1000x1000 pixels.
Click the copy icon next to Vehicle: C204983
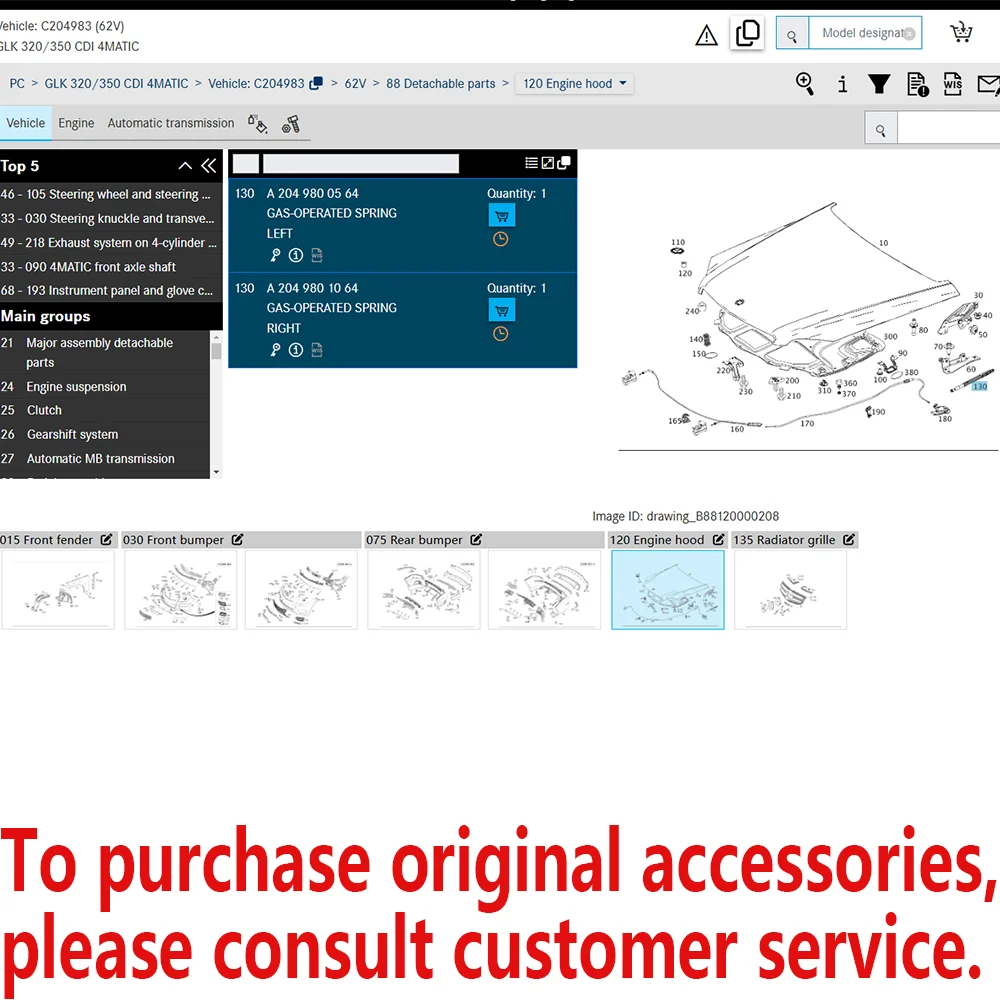tap(316, 84)
